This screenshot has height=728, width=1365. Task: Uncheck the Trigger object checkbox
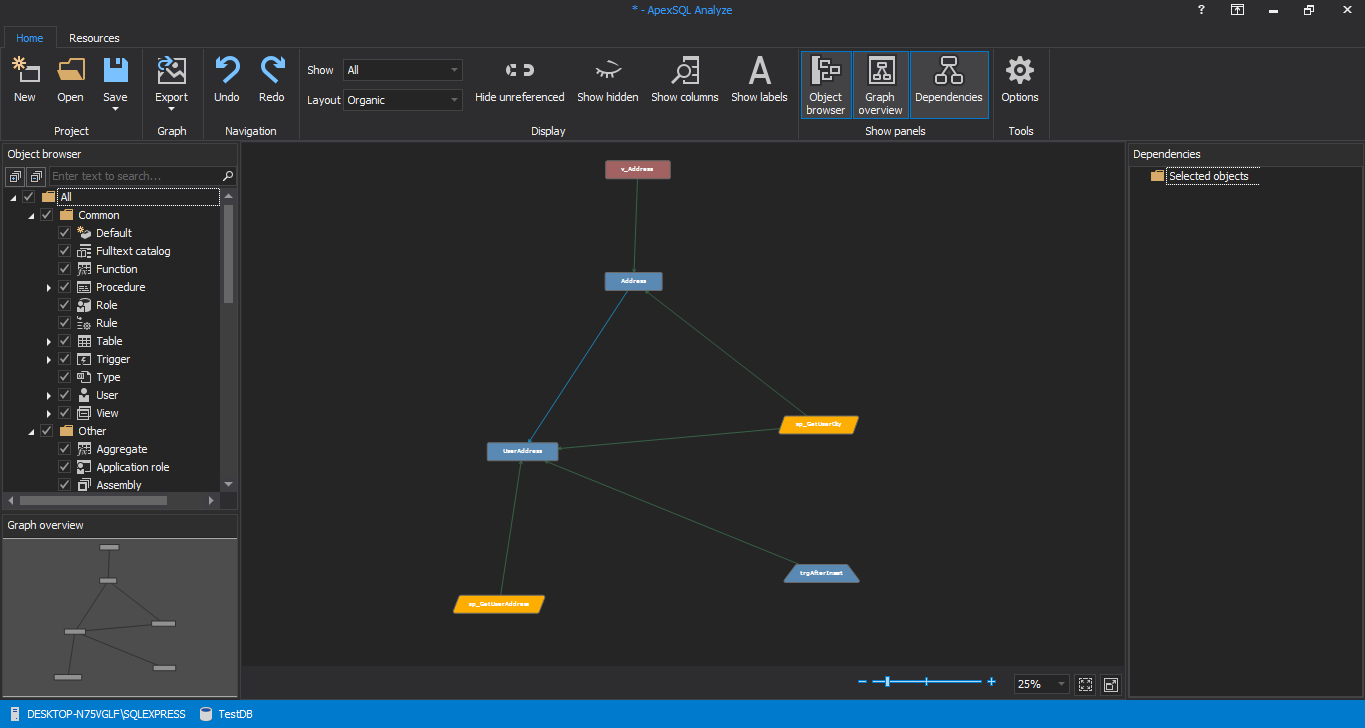pos(65,359)
